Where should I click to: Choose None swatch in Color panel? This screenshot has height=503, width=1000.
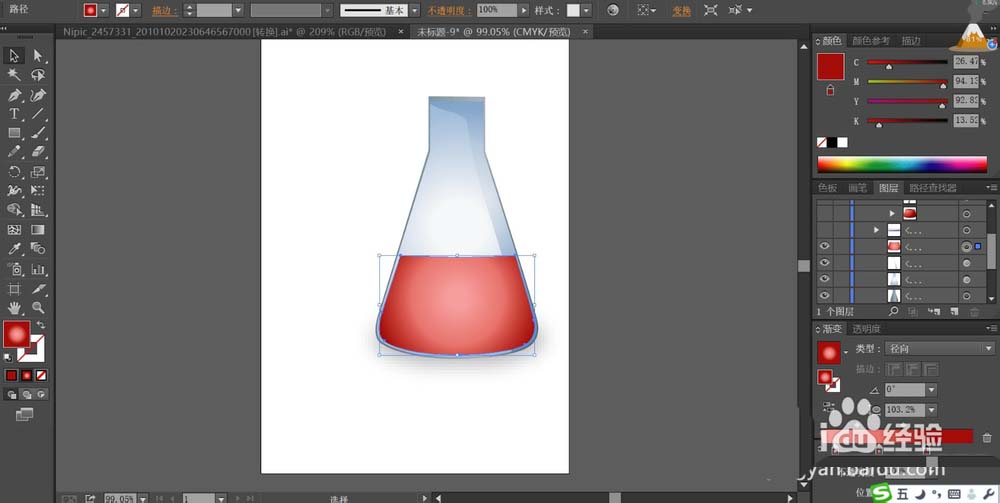(x=822, y=143)
